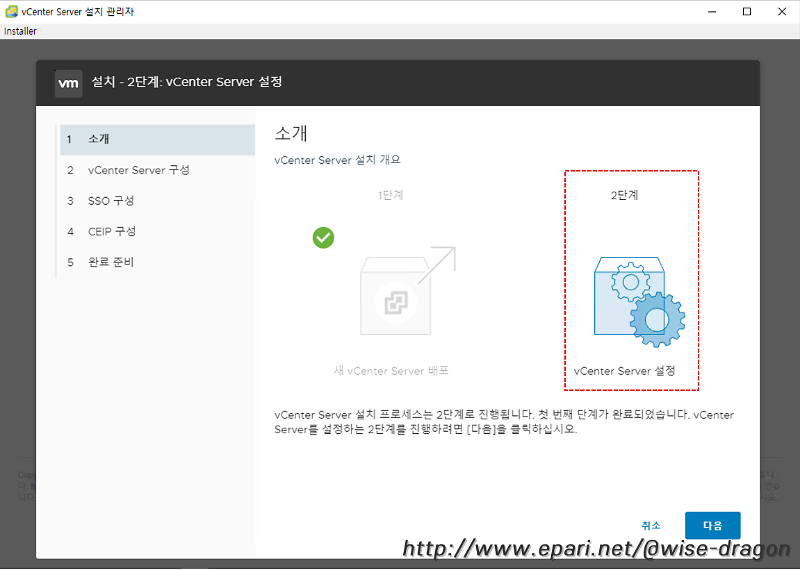
Task: Click the VMware vm logo
Action: 68,83
